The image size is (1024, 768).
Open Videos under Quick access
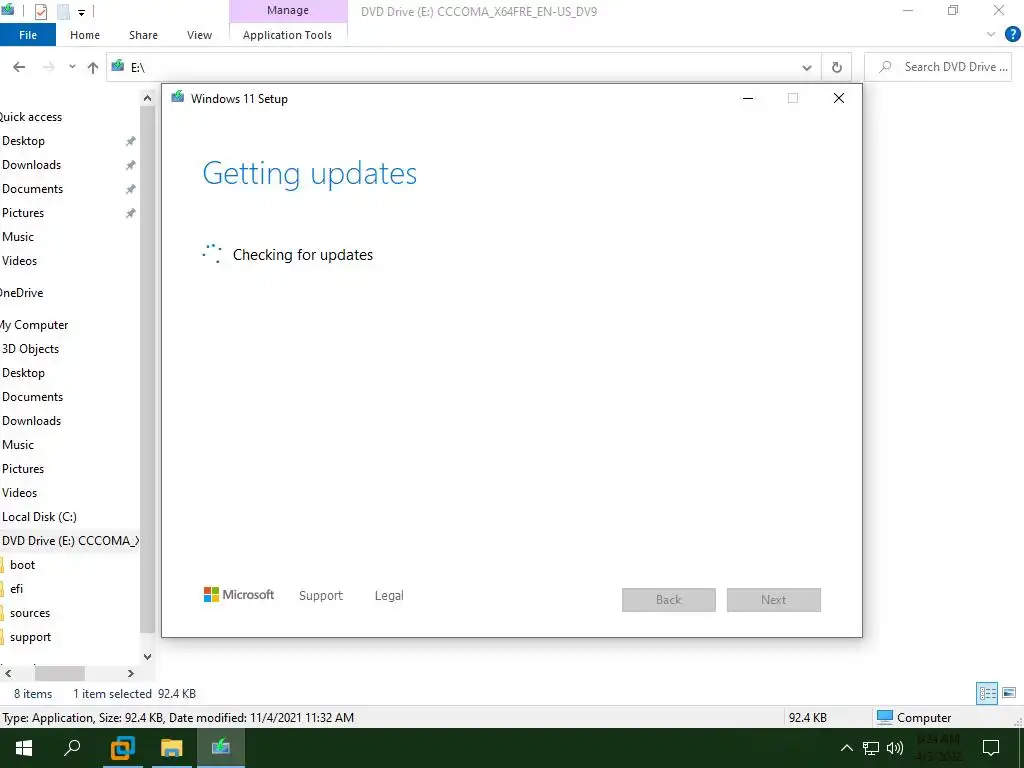(20, 261)
